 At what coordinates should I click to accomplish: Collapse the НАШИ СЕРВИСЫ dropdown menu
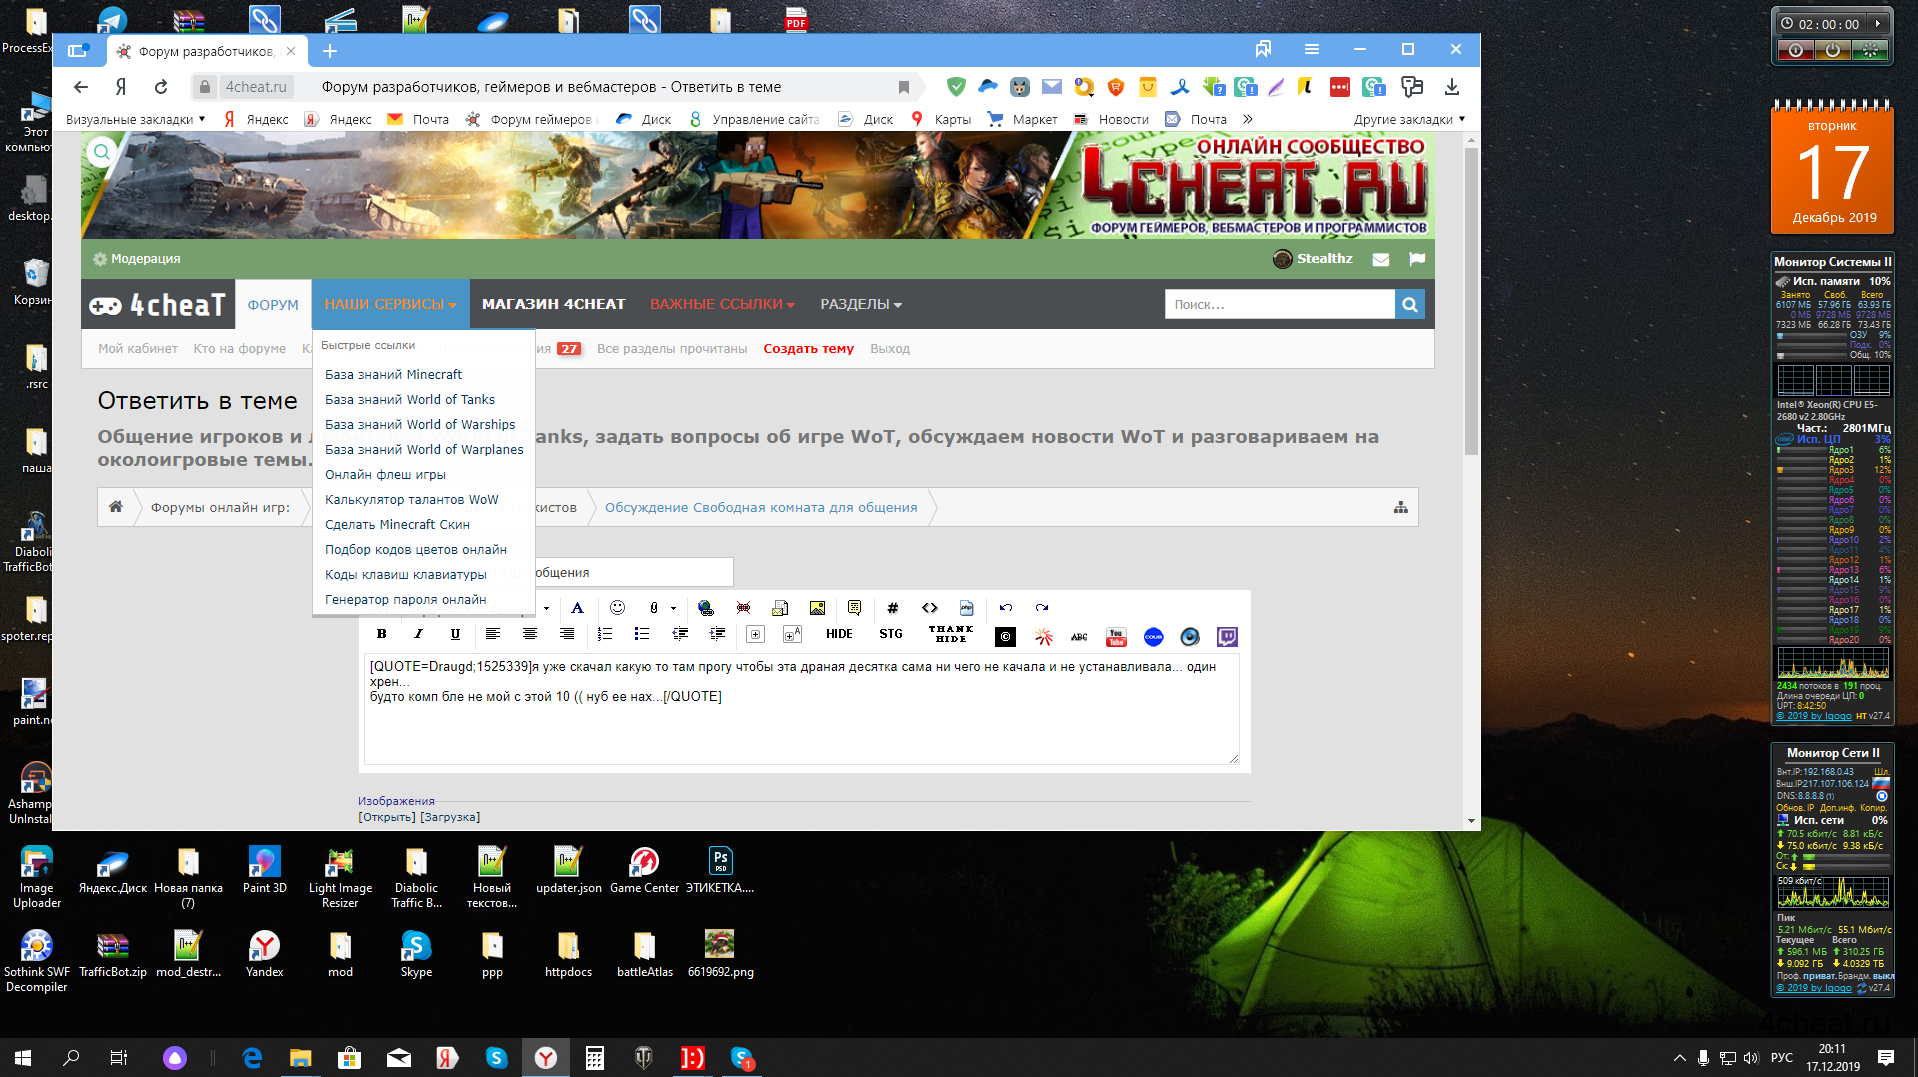pos(390,304)
